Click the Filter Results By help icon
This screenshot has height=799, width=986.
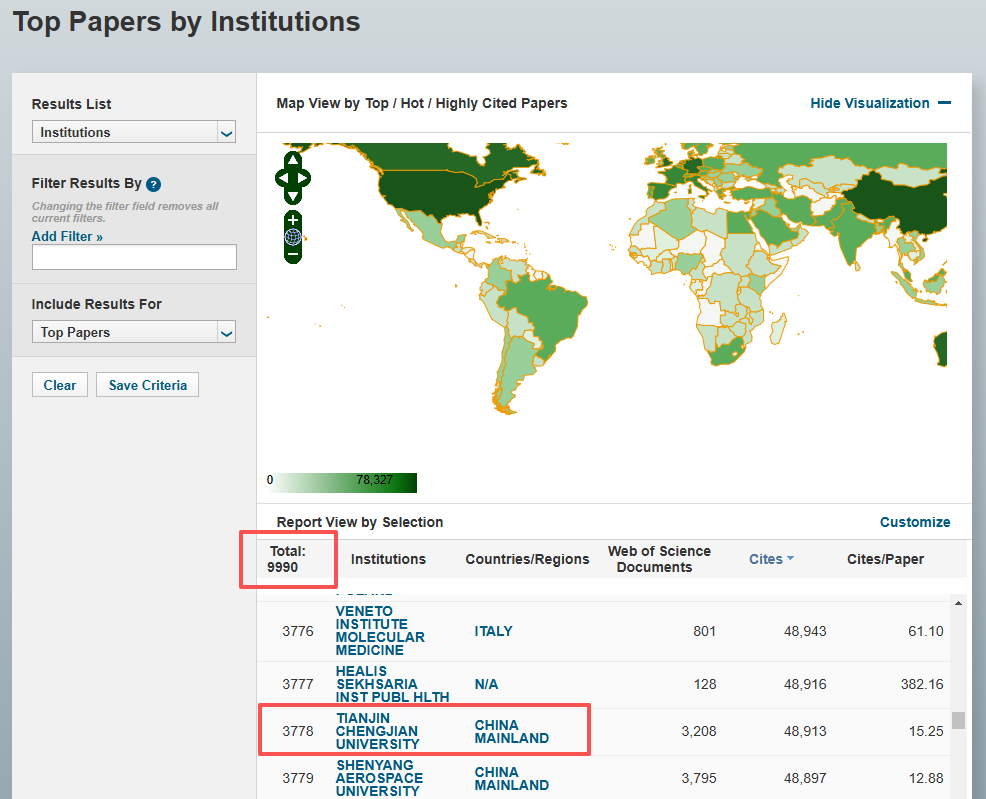click(x=154, y=184)
